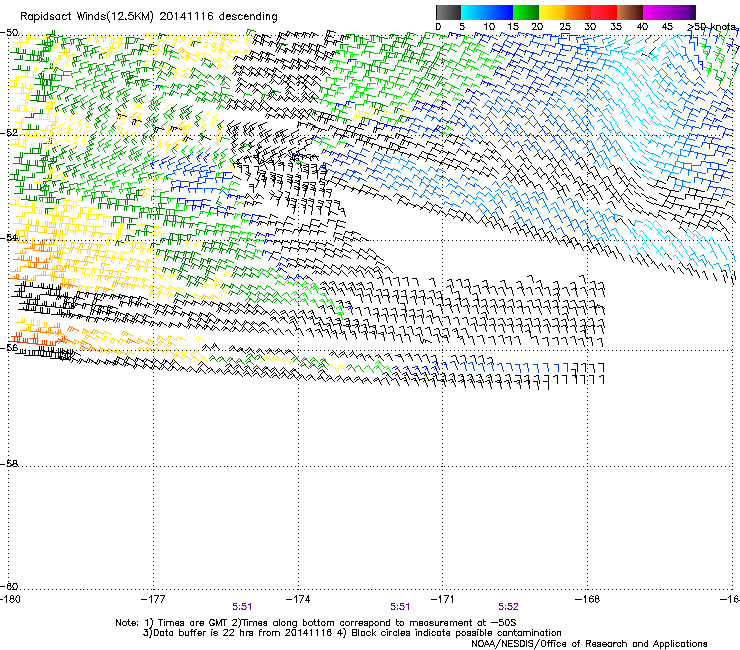The width and height of the screenshot is (740, 650).
Task: Click the '45' legend scale number
Action: coord(667,27)
